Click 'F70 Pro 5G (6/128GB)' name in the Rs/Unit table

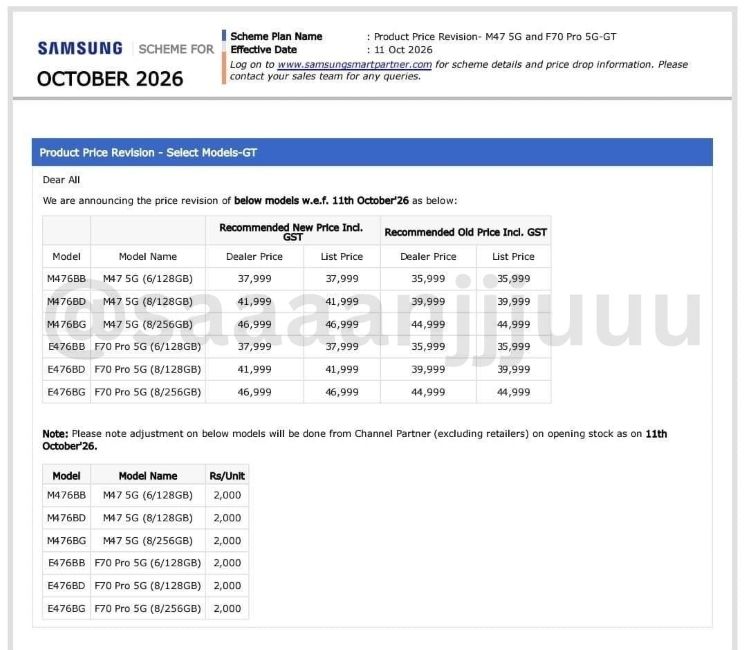click(x=148, y=563)
